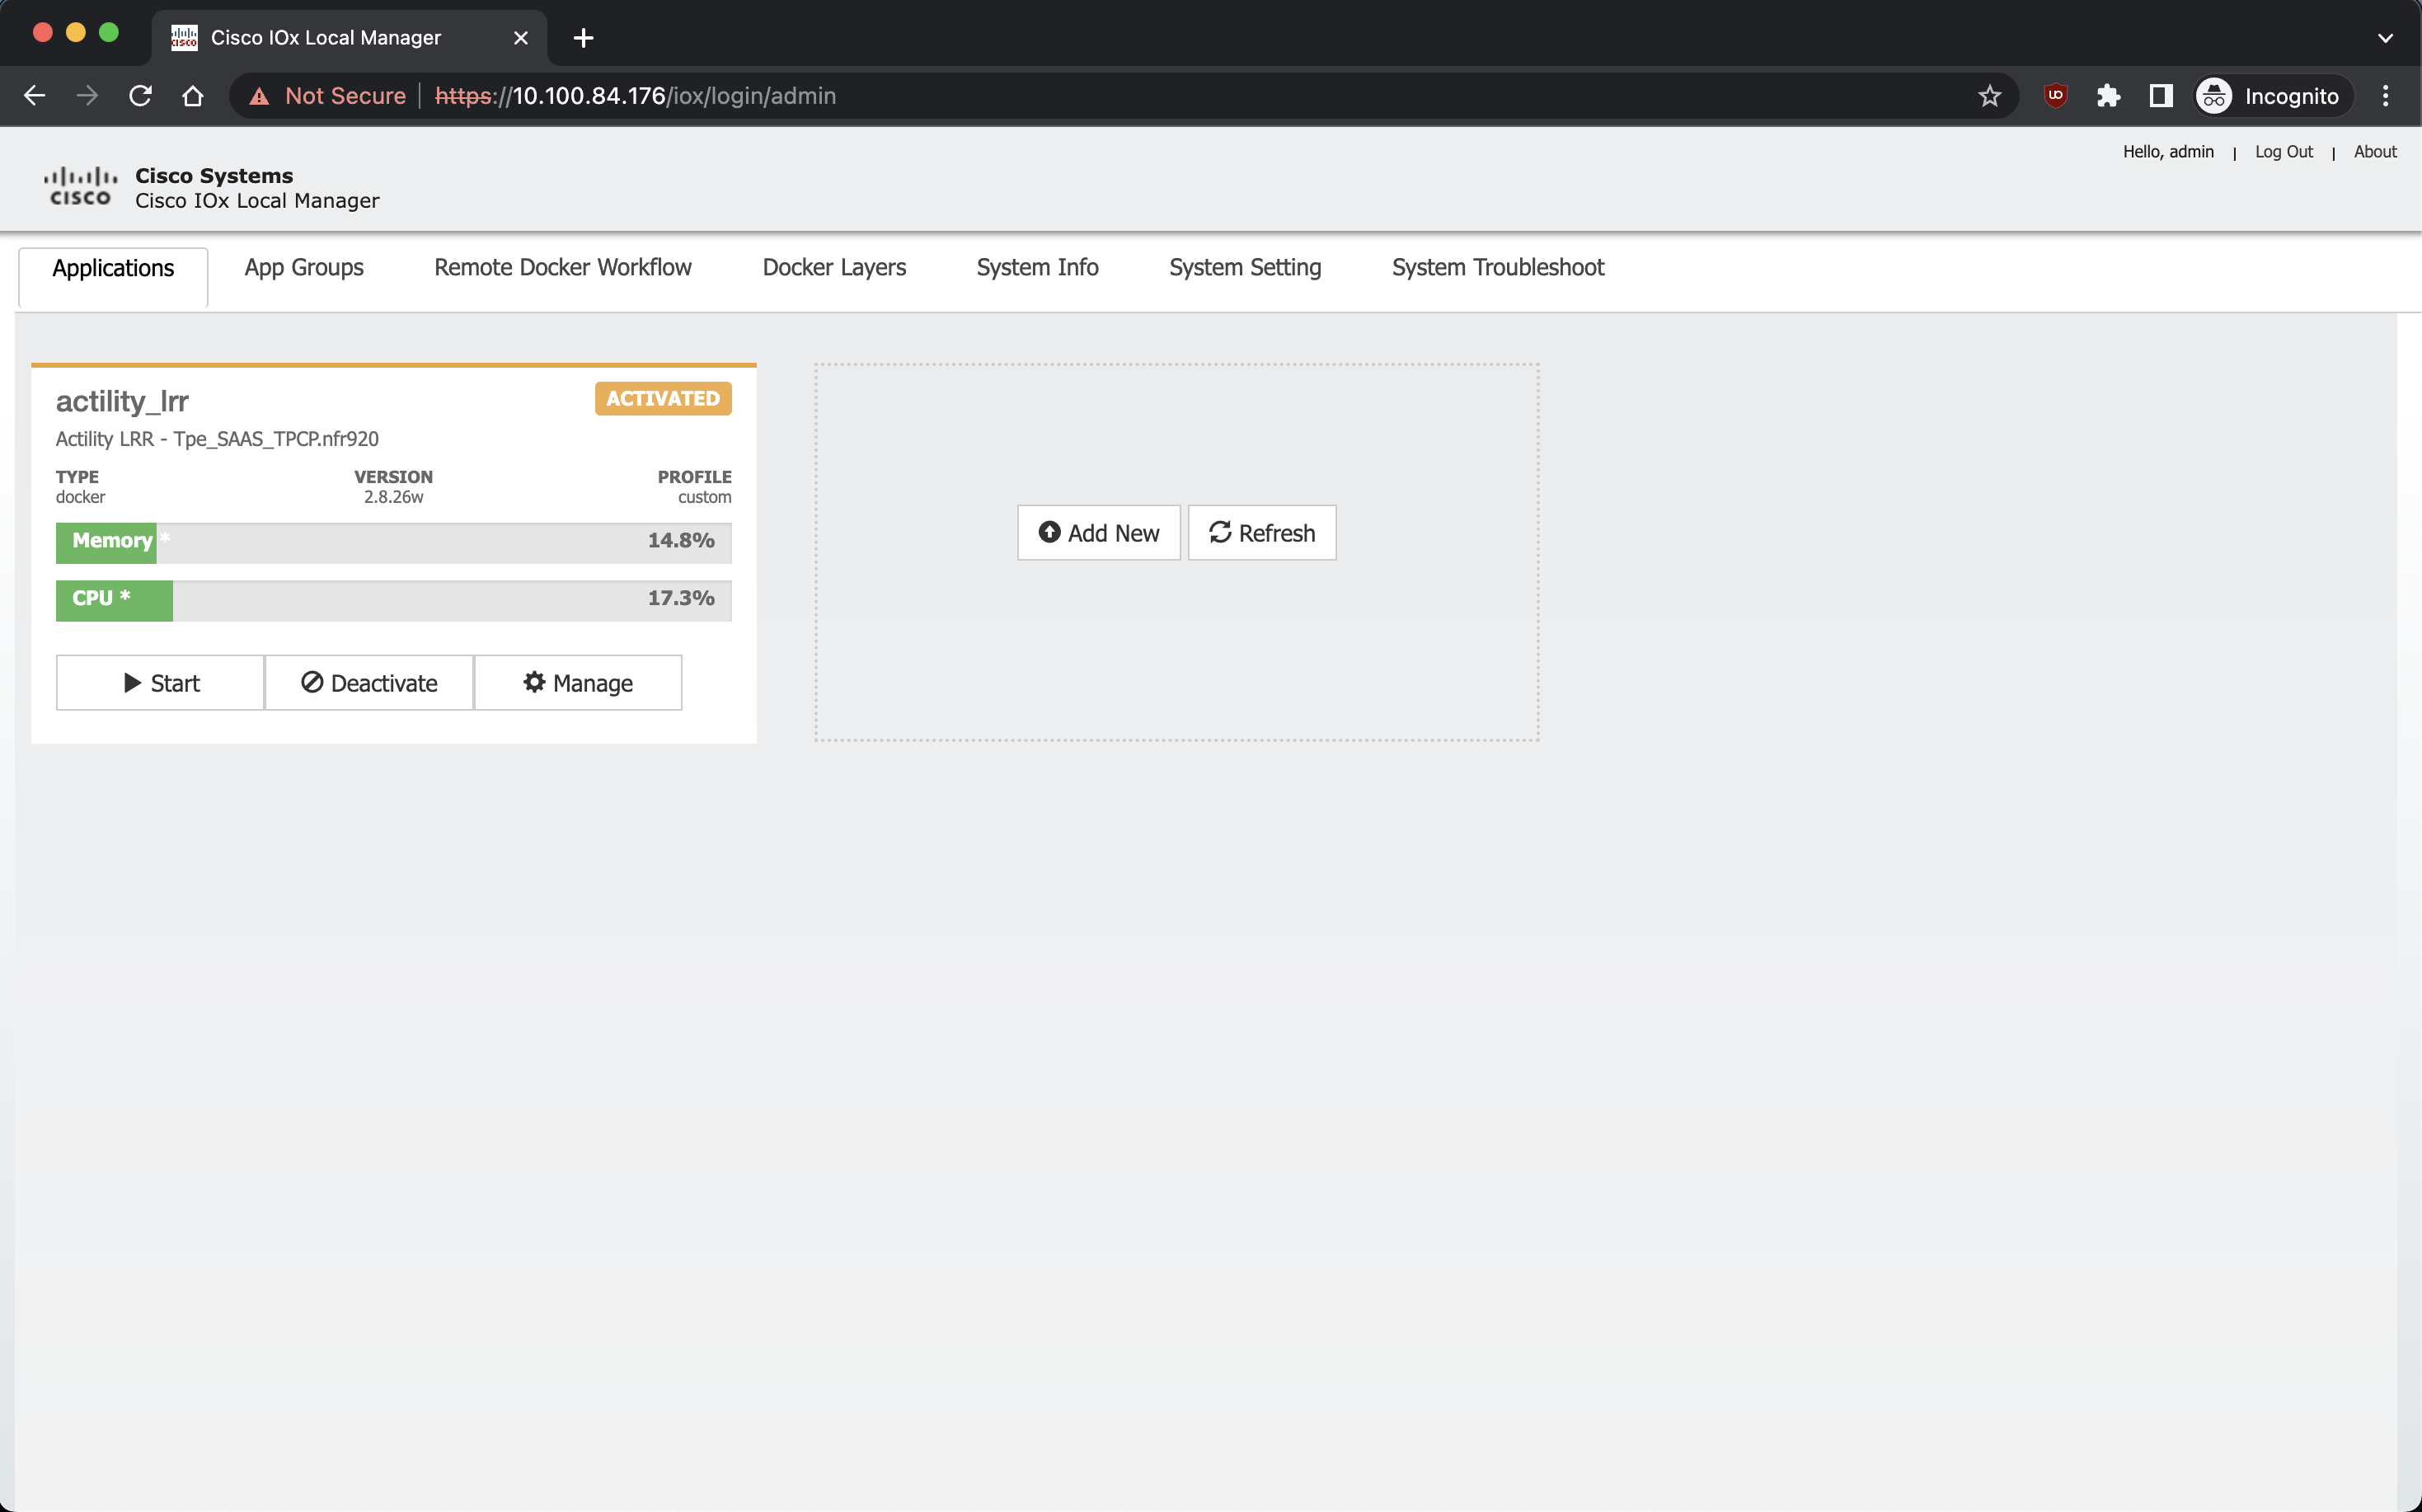Click Add New application button
Image resolution: width=2422 pixels, height=1512 pixels.
tap(1098, 533)
